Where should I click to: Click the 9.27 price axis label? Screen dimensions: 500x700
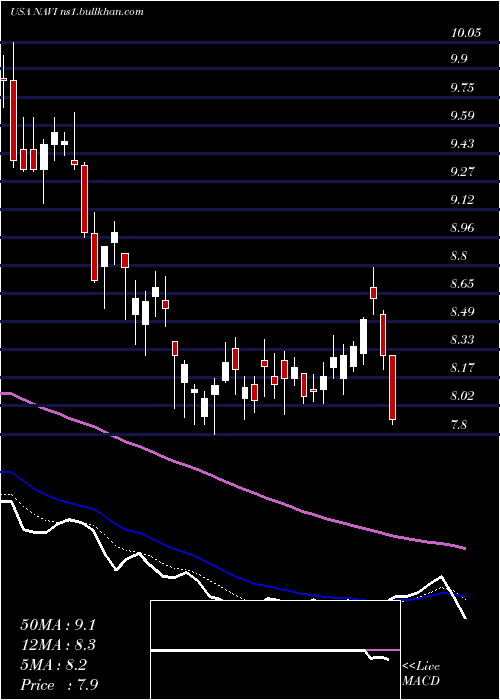click(x=462, y=171)
